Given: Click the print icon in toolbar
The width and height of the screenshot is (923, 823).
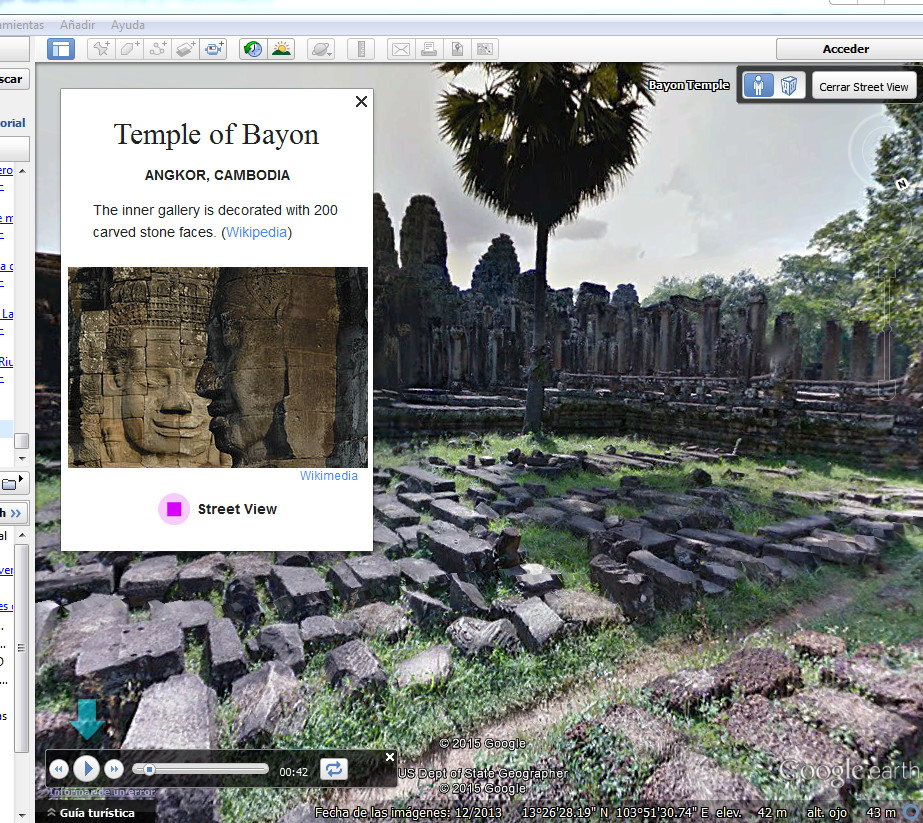Looking at the screenshot, I should [x=428, y=49].
